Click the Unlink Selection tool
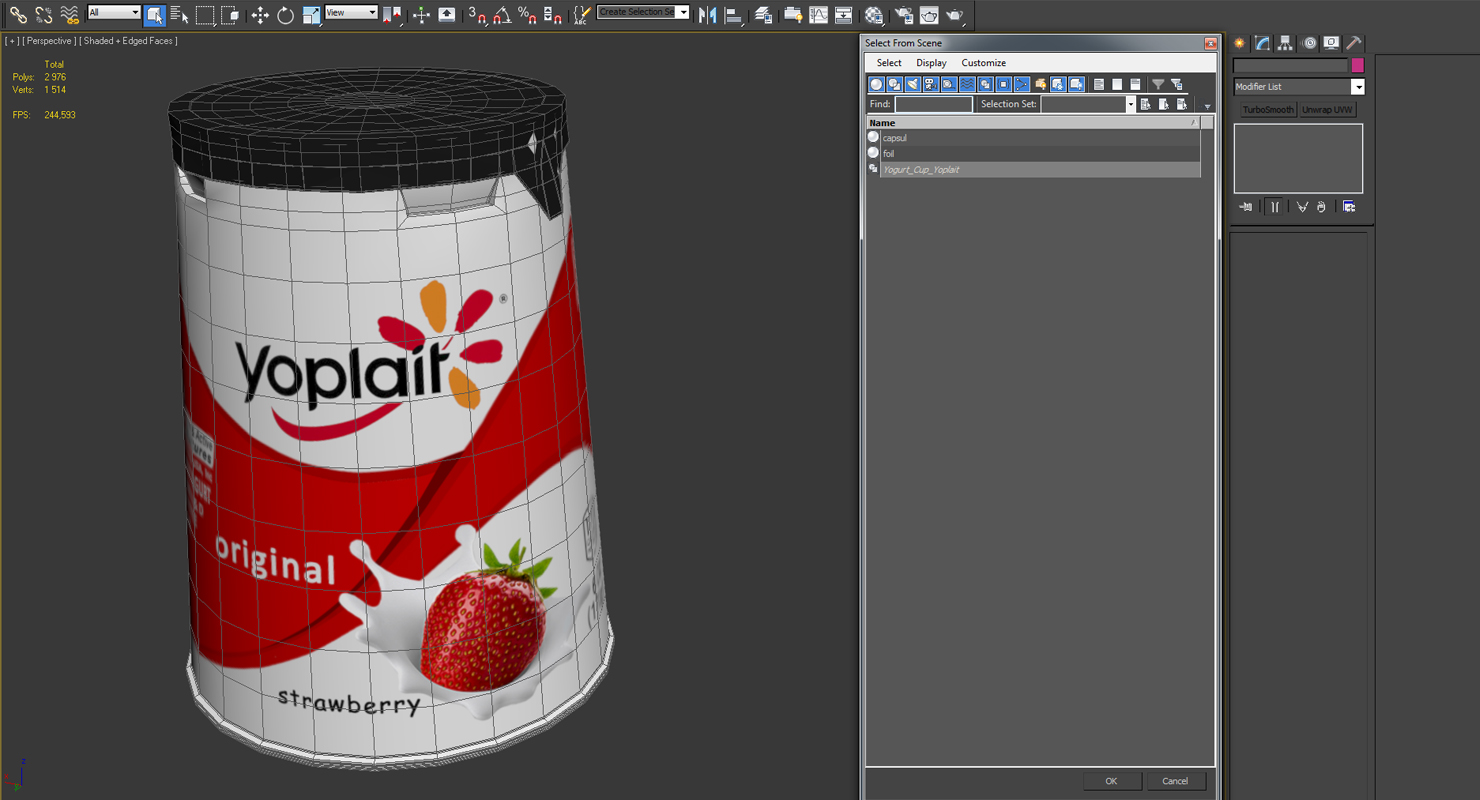 click(44, 15)
